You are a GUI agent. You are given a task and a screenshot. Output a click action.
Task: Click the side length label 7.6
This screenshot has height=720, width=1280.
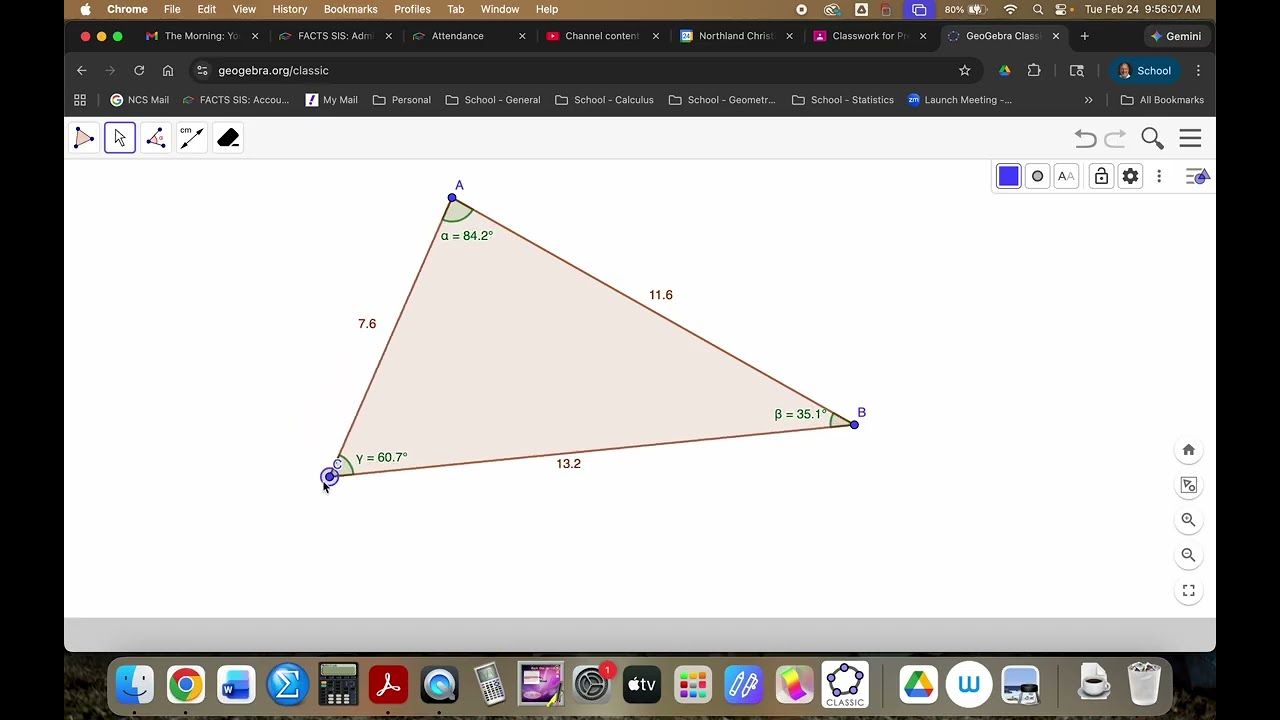367,324
